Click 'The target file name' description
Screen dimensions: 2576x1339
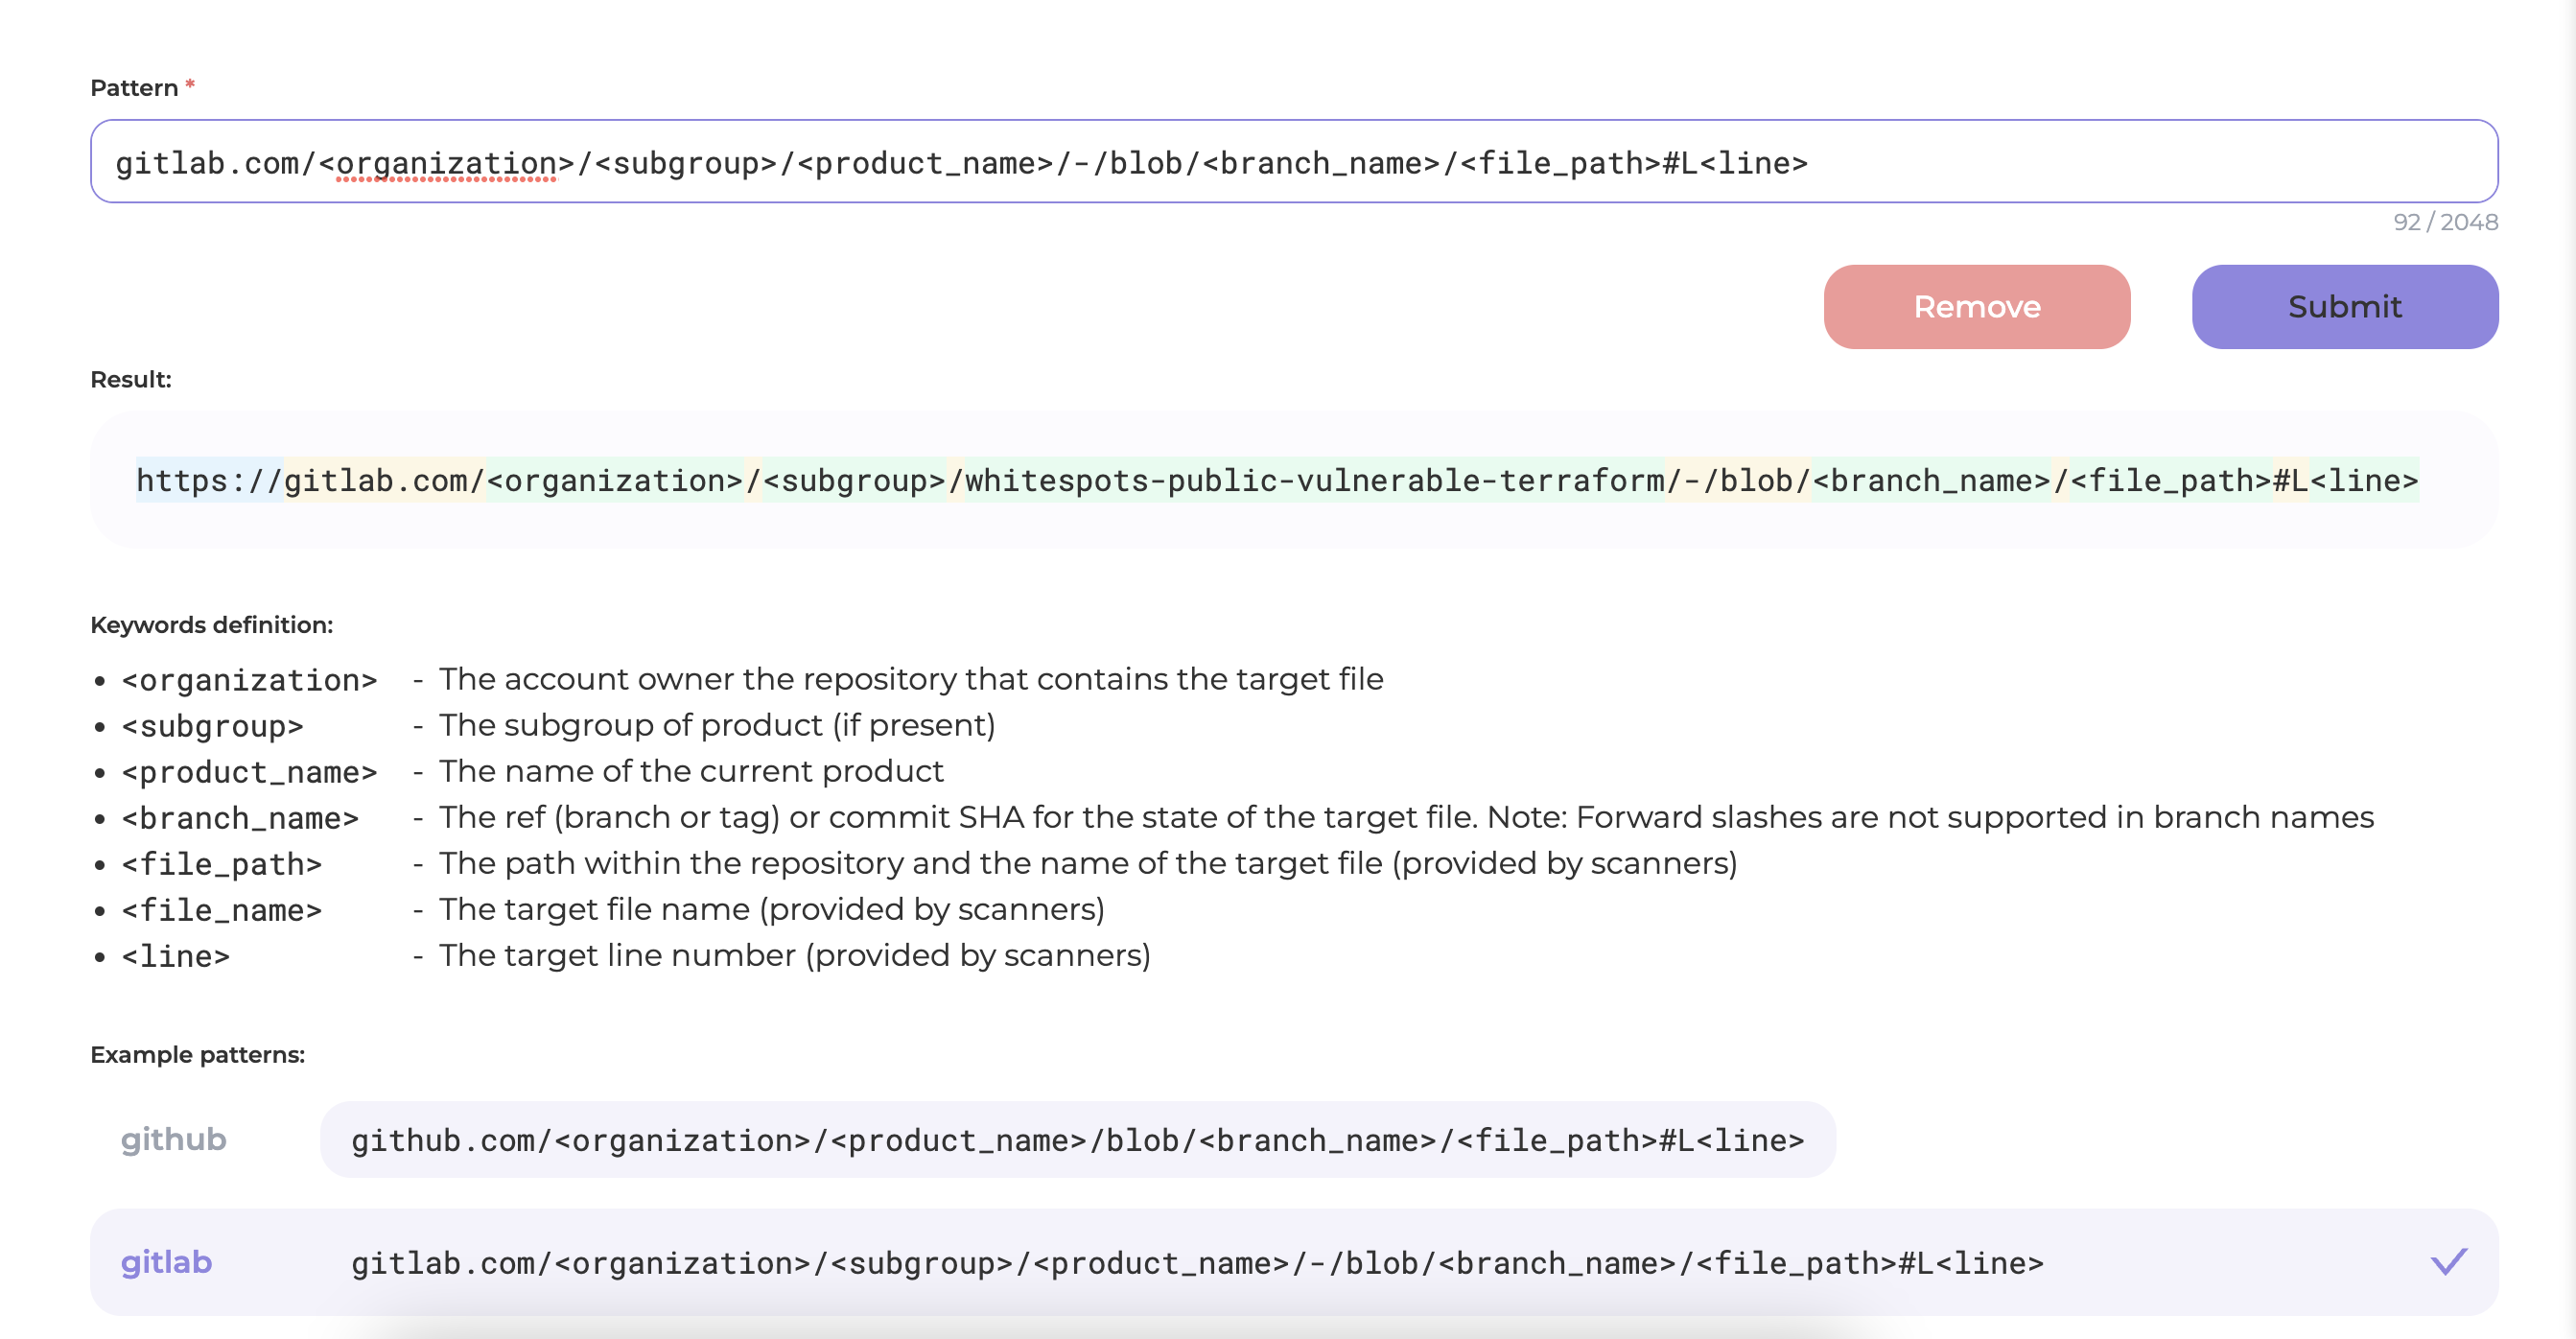[772, 909]
